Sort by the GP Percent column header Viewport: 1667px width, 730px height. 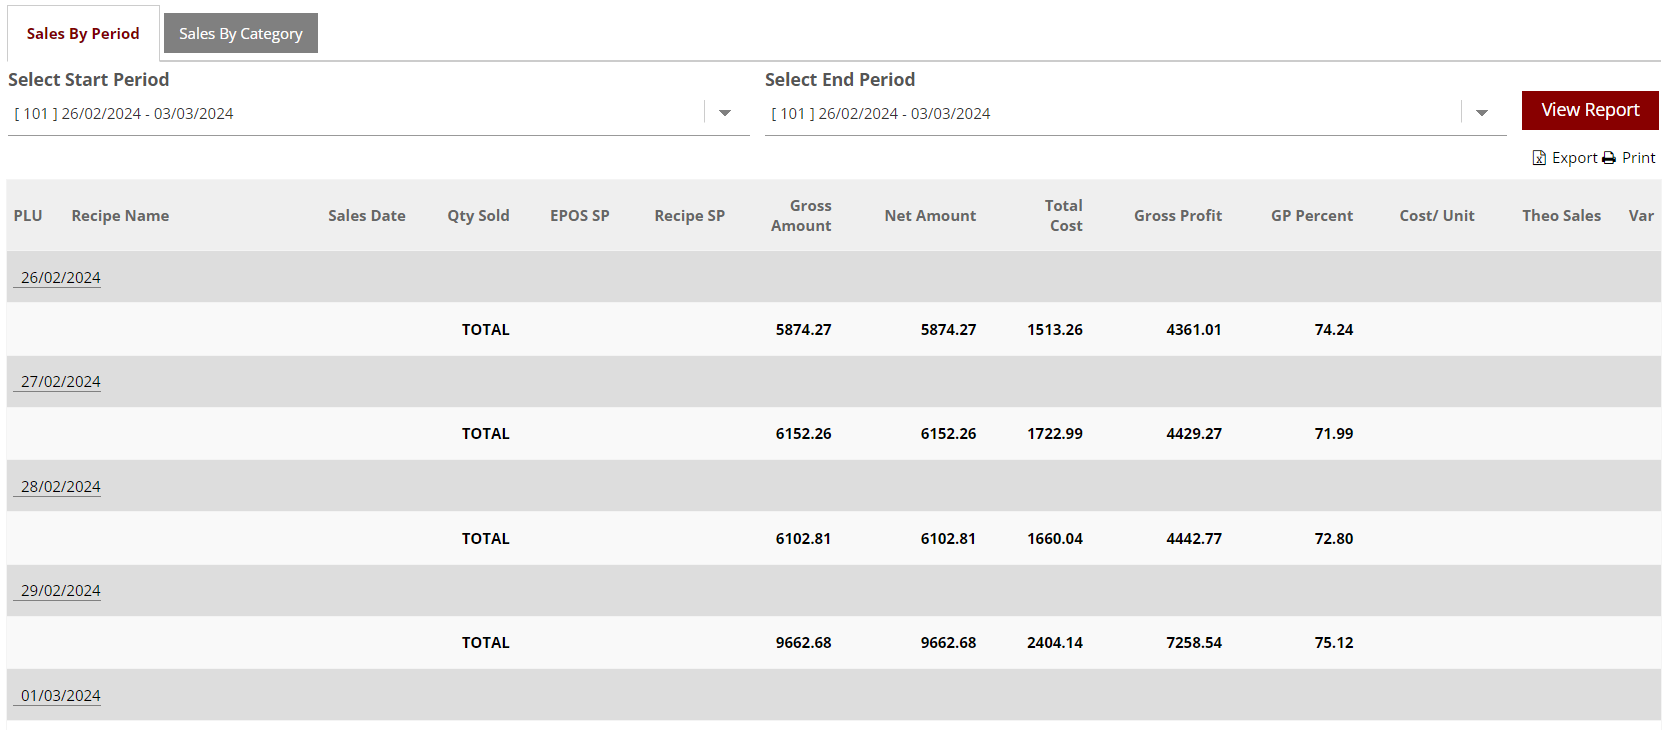pyautogui.click(x=1311, y=216)
